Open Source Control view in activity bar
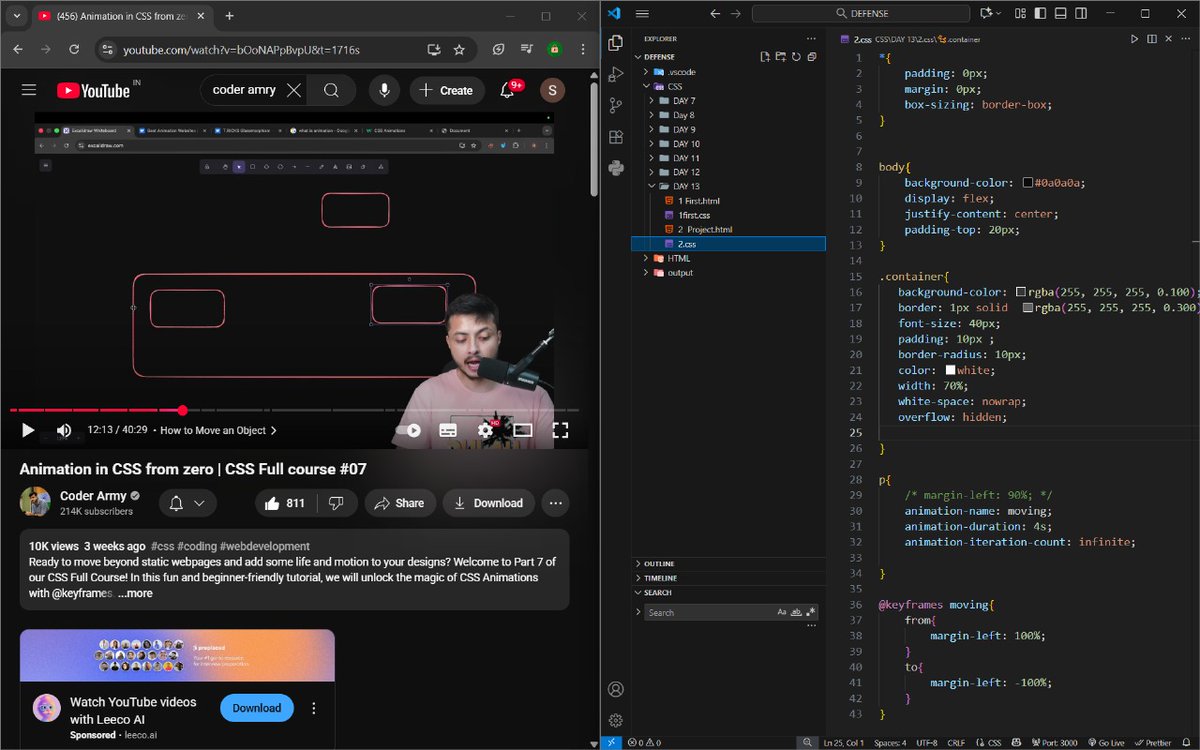1200x750 pixels. tap(615, 106)
